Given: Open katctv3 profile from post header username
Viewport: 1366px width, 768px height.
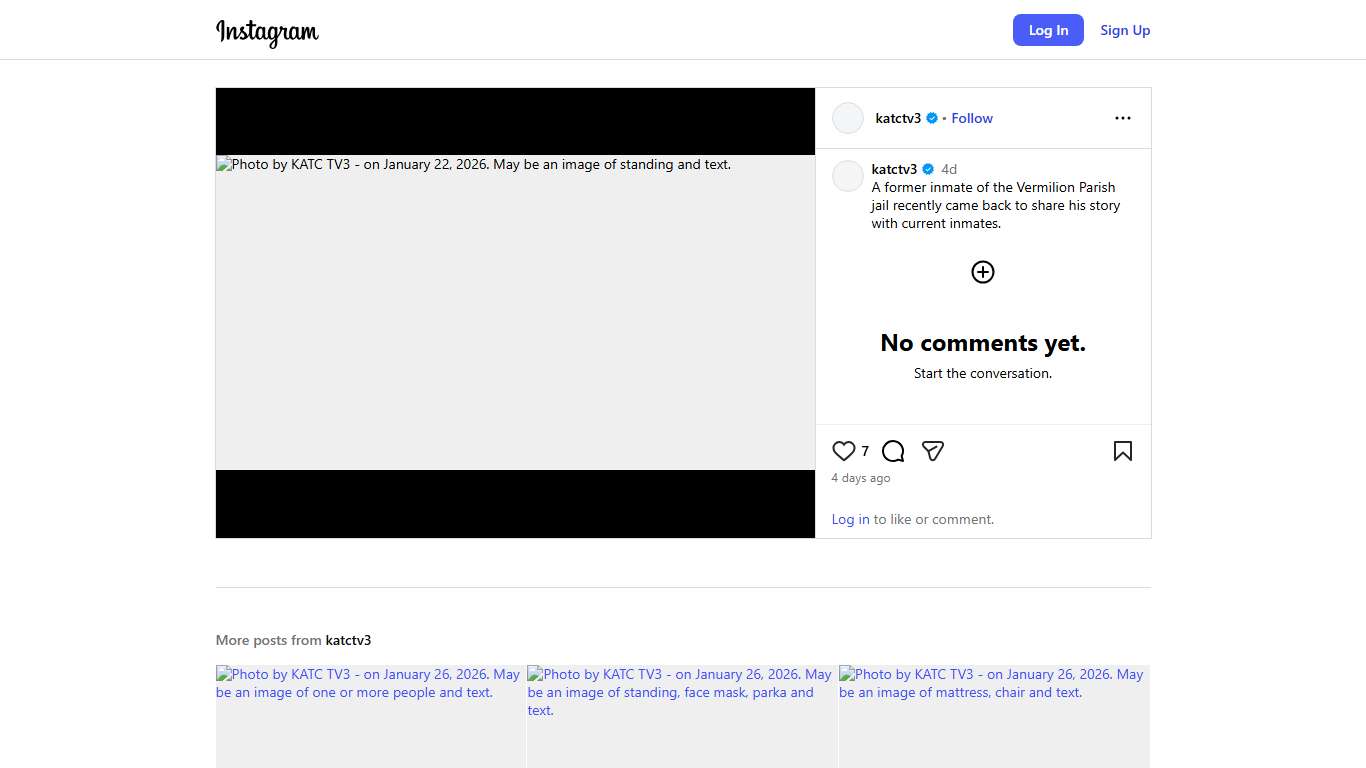Looking at the screenshot, I should [x=898, y=118].
